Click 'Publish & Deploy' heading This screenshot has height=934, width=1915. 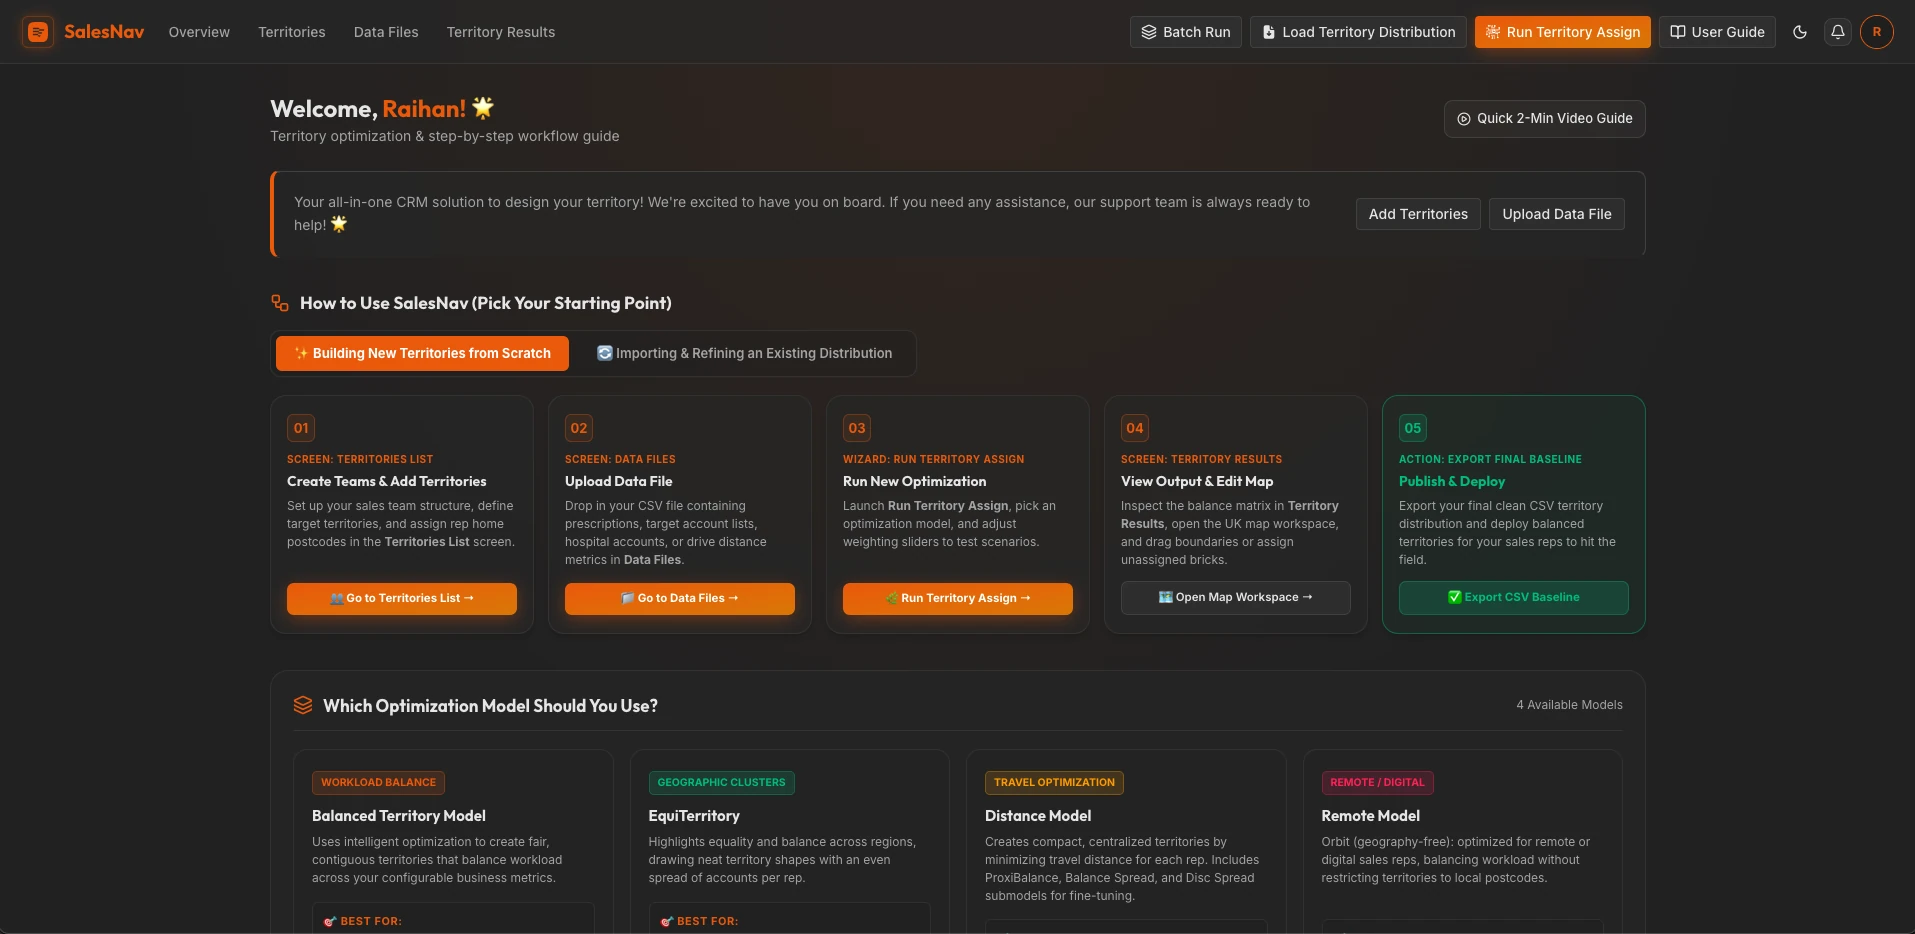click(x=1452, y=481)
